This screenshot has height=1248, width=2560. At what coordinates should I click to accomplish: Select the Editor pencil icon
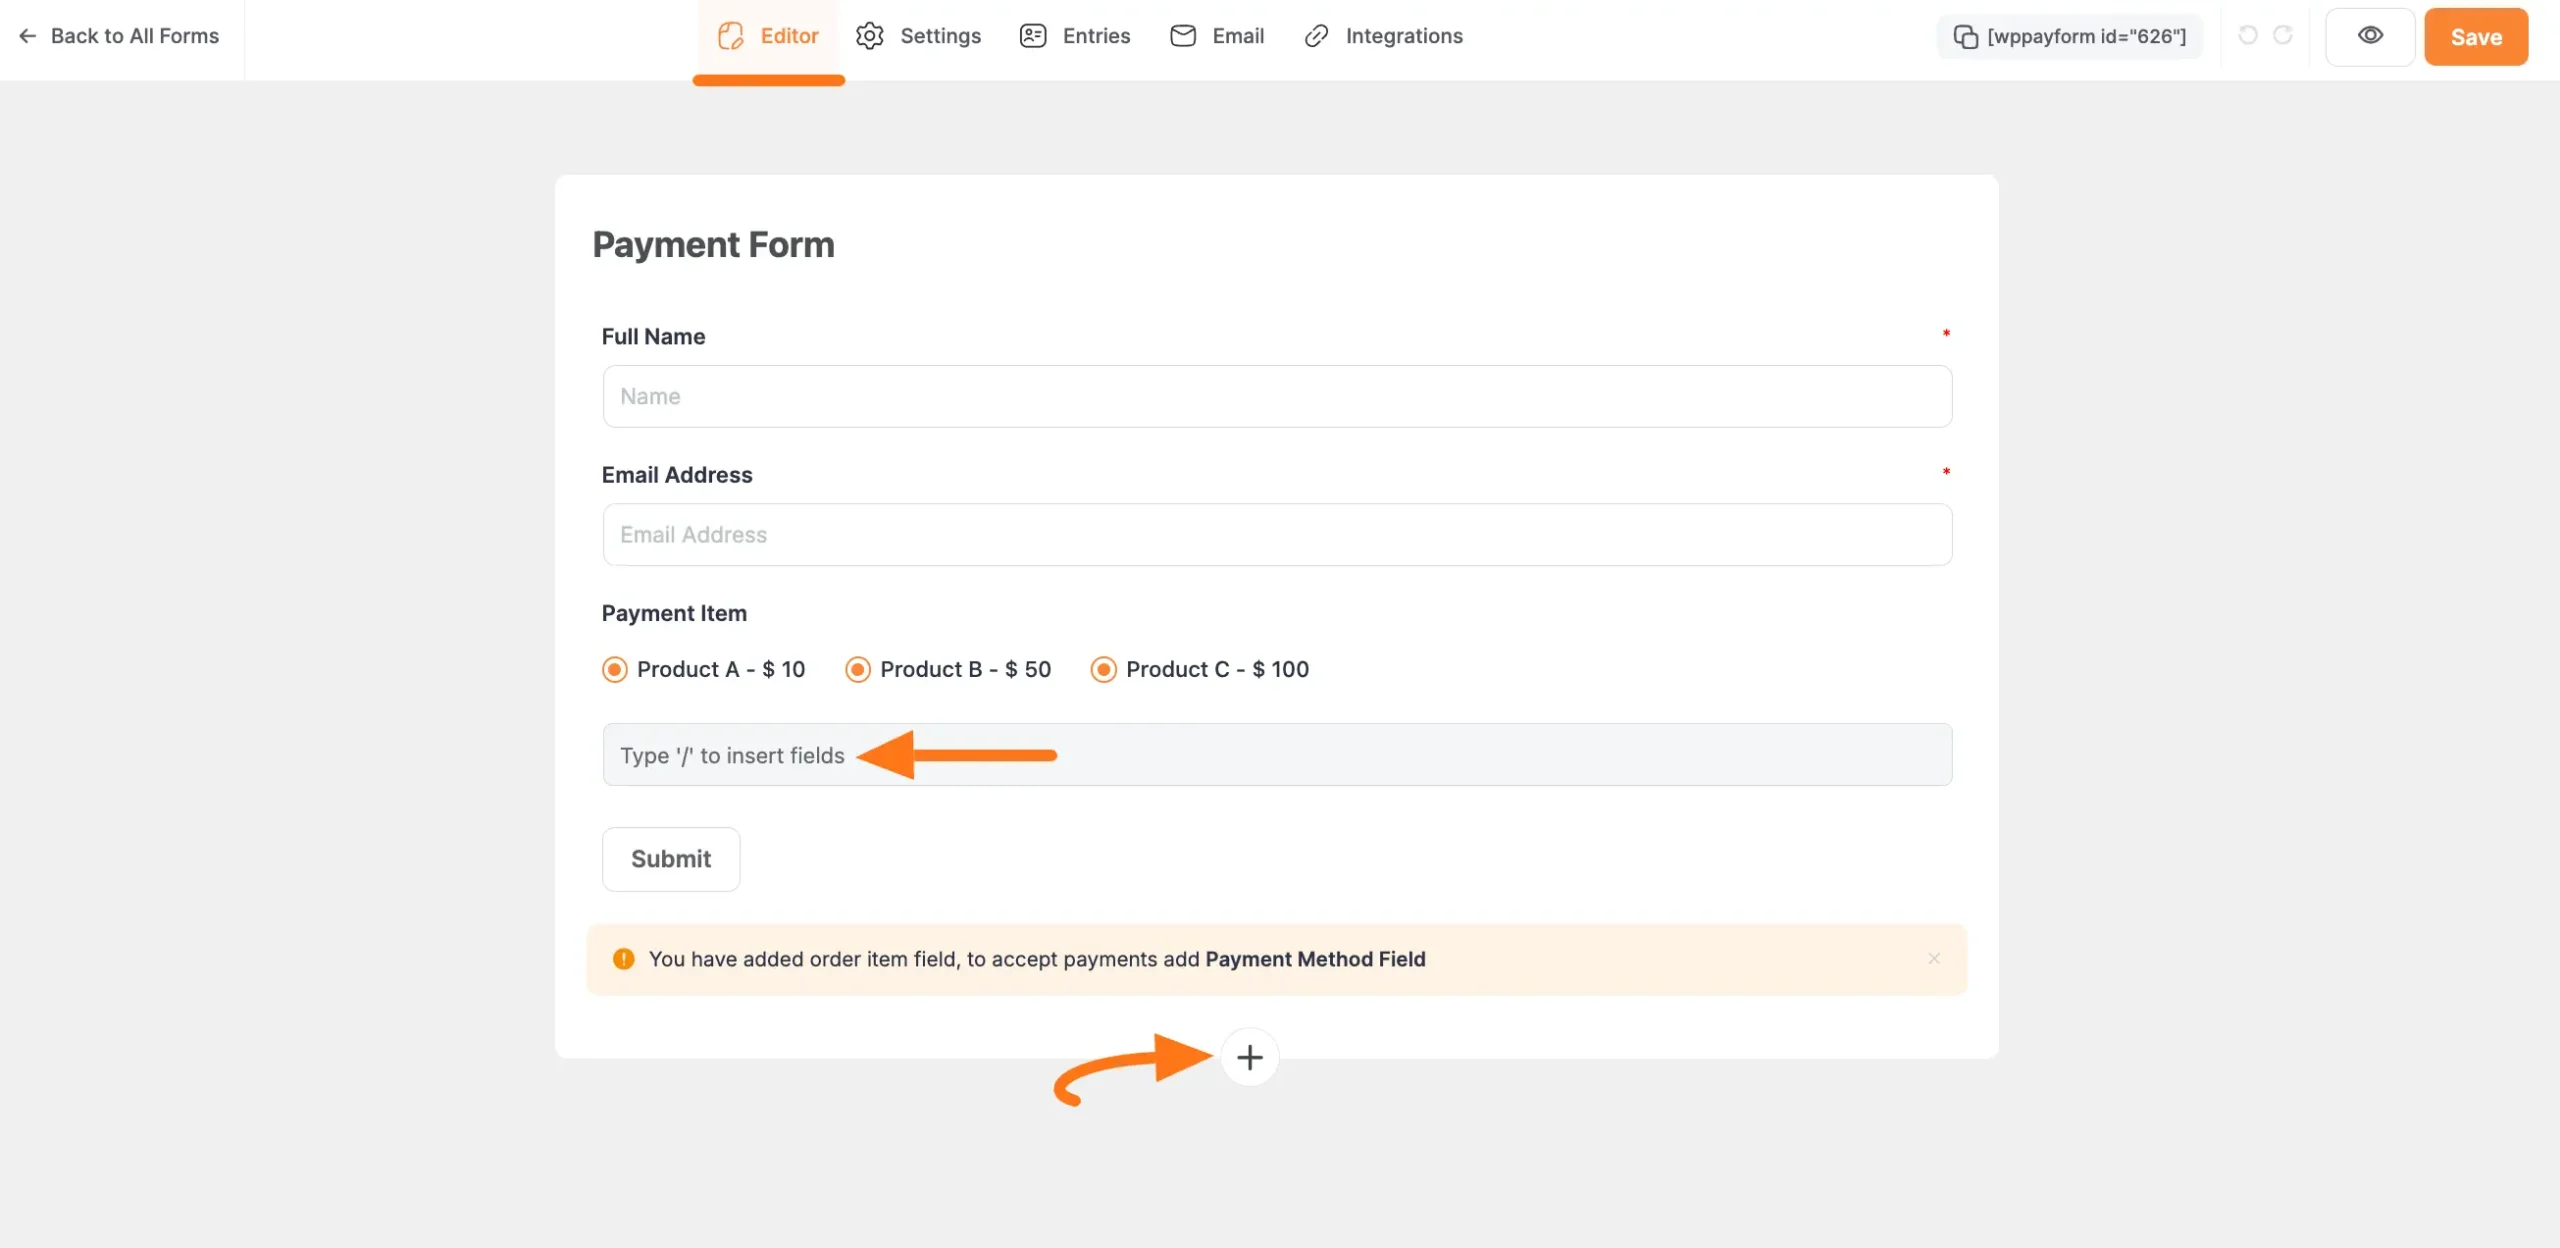tap(730, 36)
